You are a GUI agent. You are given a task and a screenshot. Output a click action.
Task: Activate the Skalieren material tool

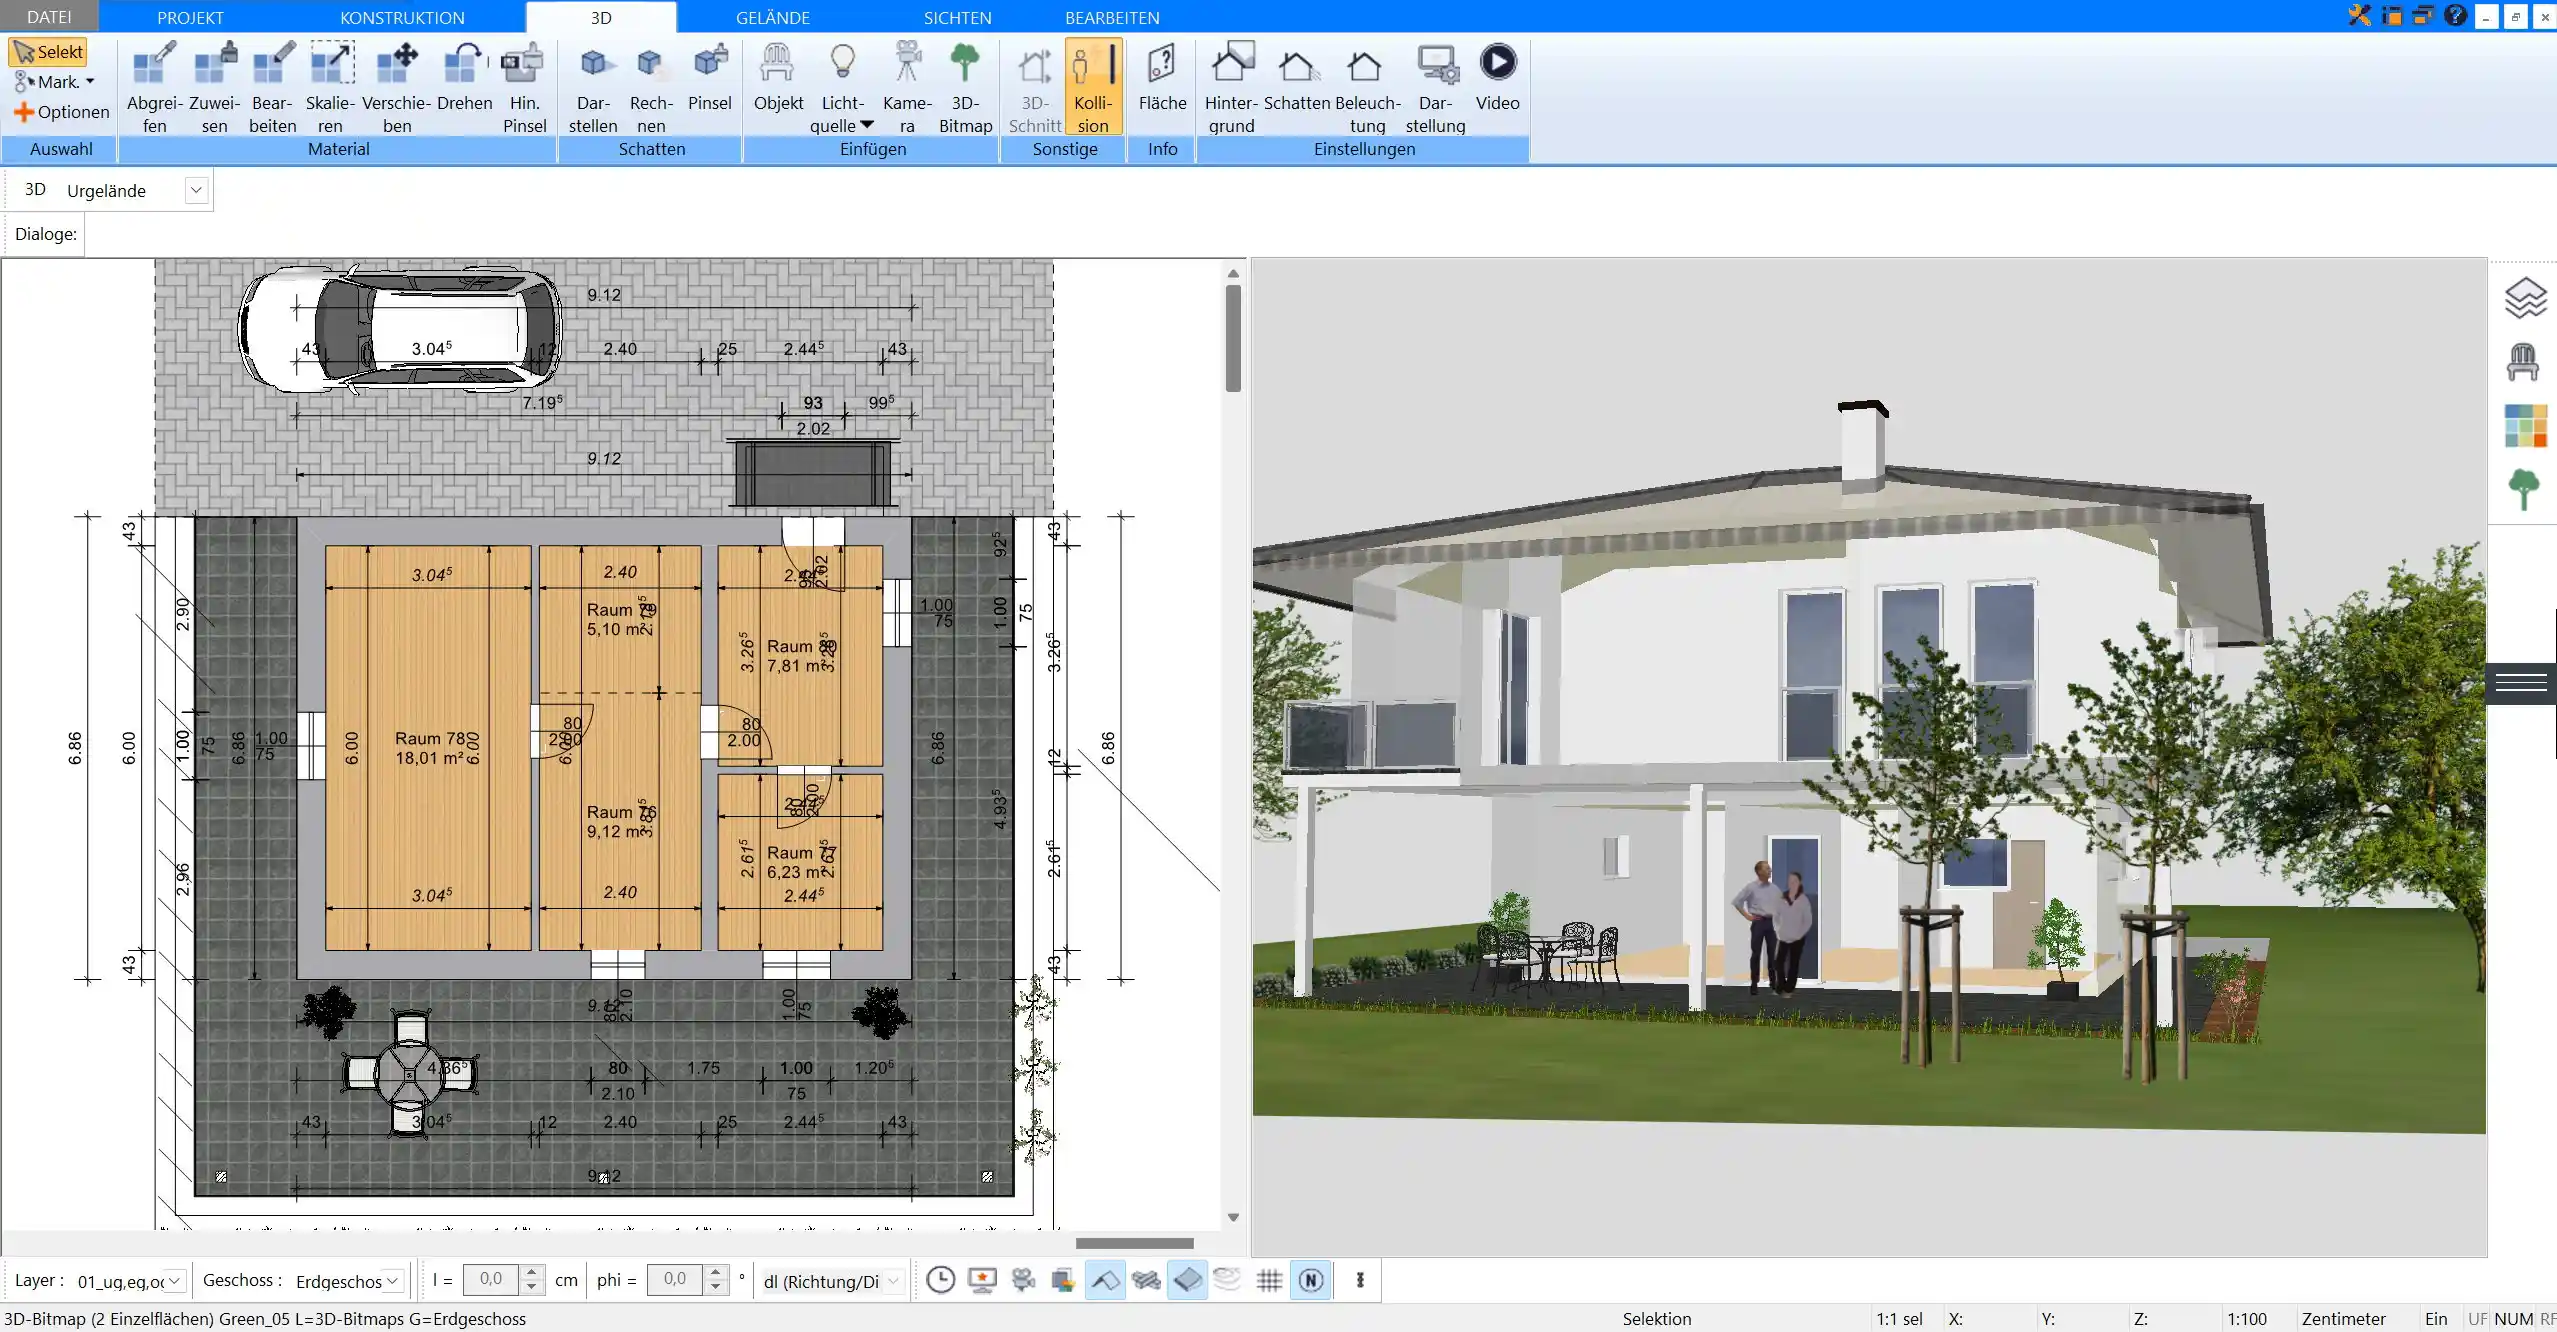(x=331, y=87)
